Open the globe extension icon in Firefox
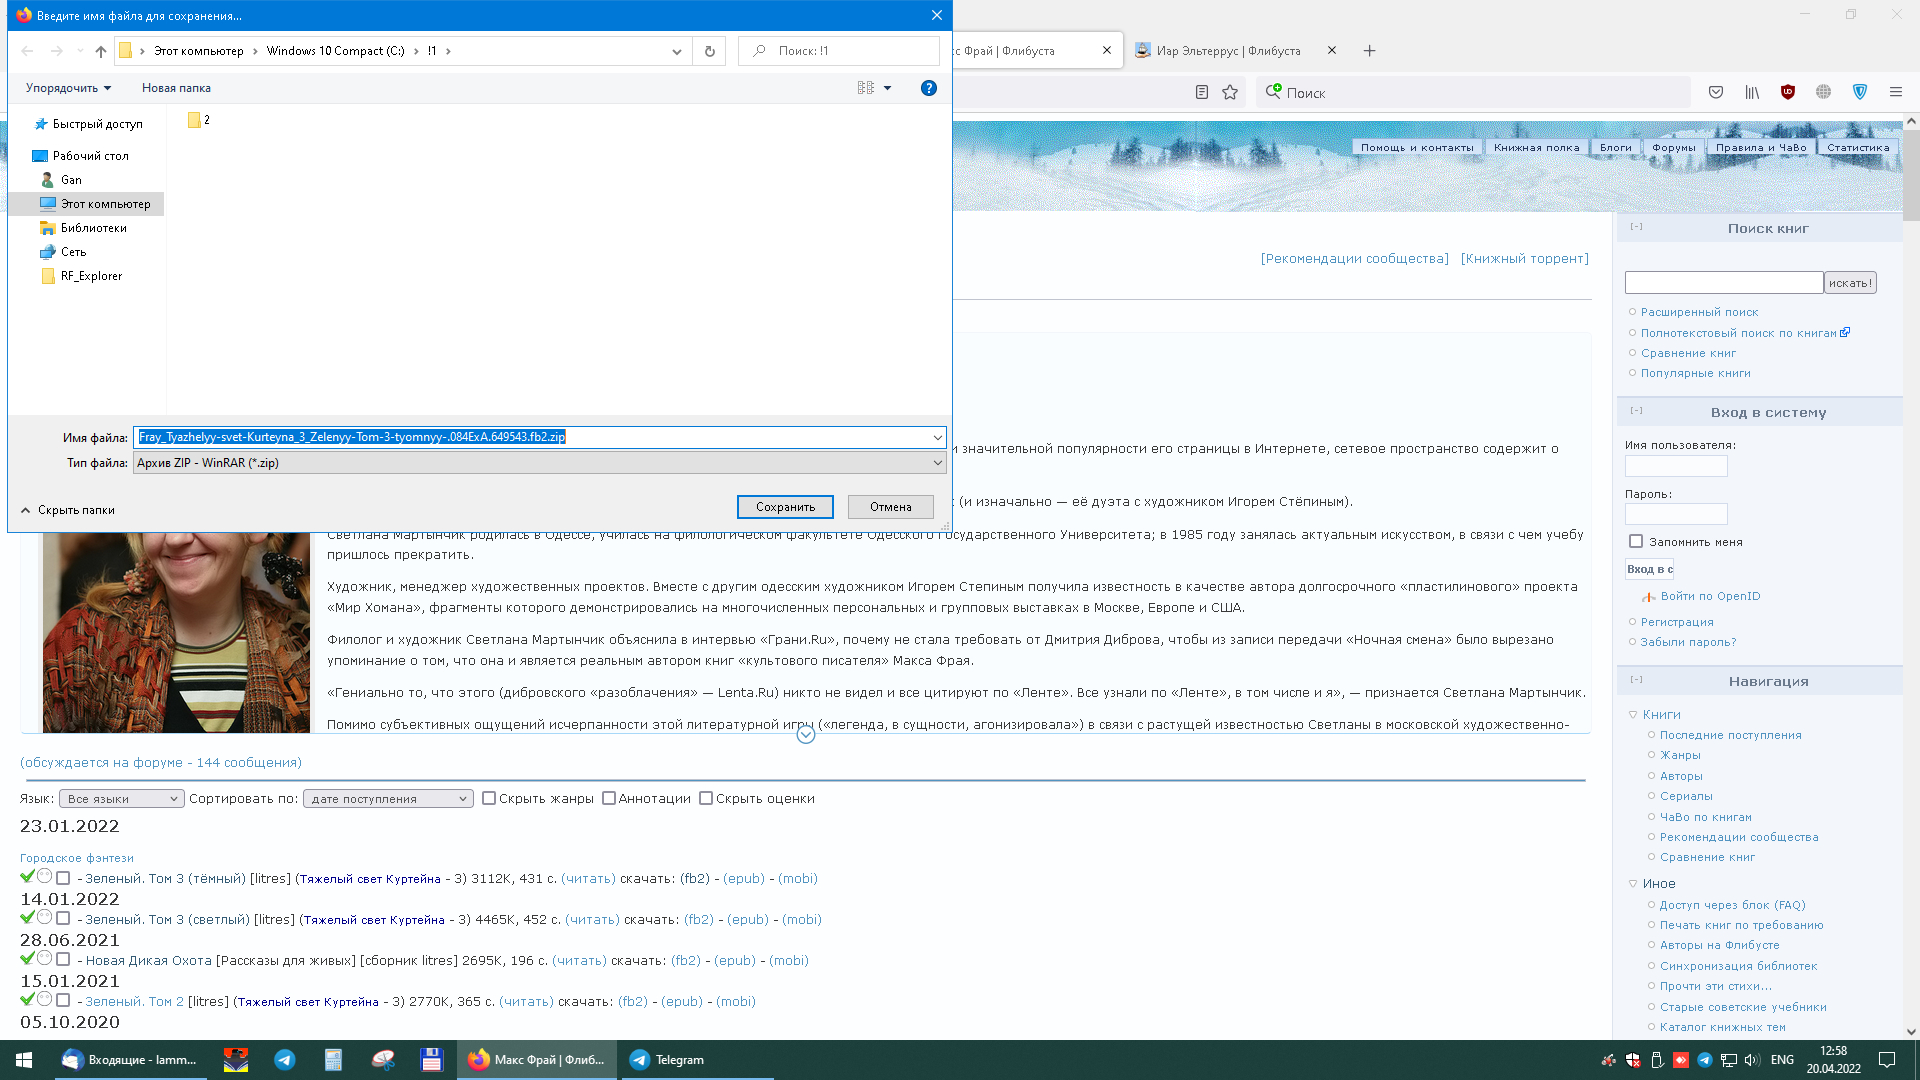The height and width of the screenshot is (1080, 1920). [x=1824, y=92]
